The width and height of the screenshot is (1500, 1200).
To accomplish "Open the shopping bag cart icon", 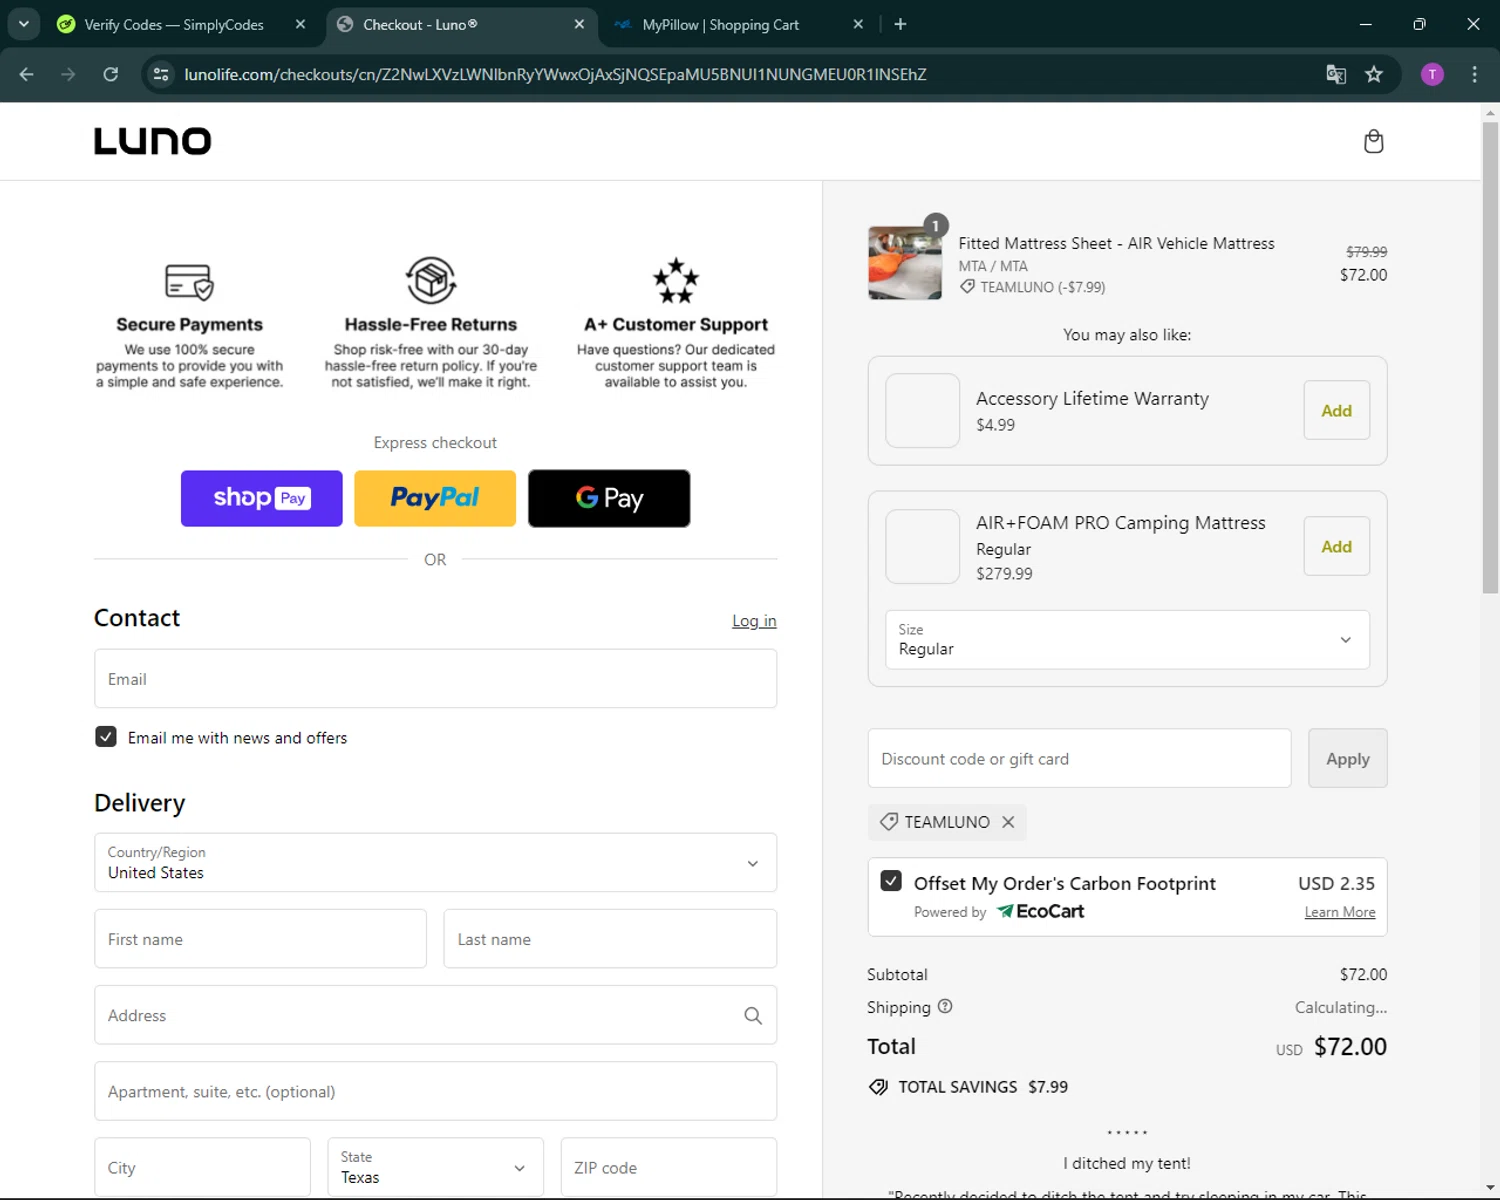I will click(x=1373, y=142).
